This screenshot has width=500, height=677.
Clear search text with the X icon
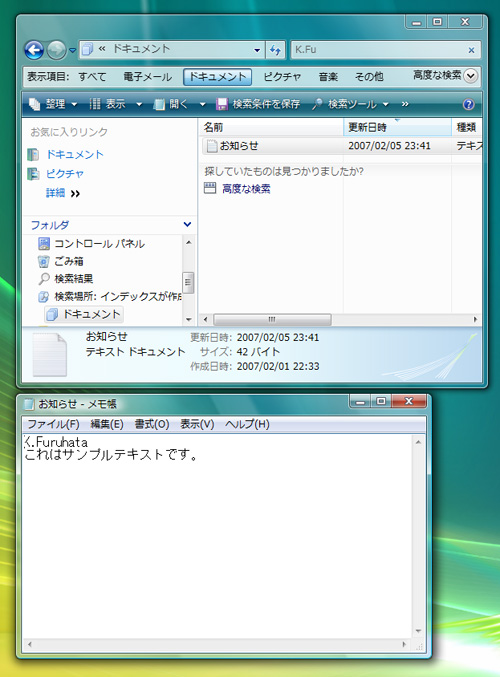pos(471,50)
